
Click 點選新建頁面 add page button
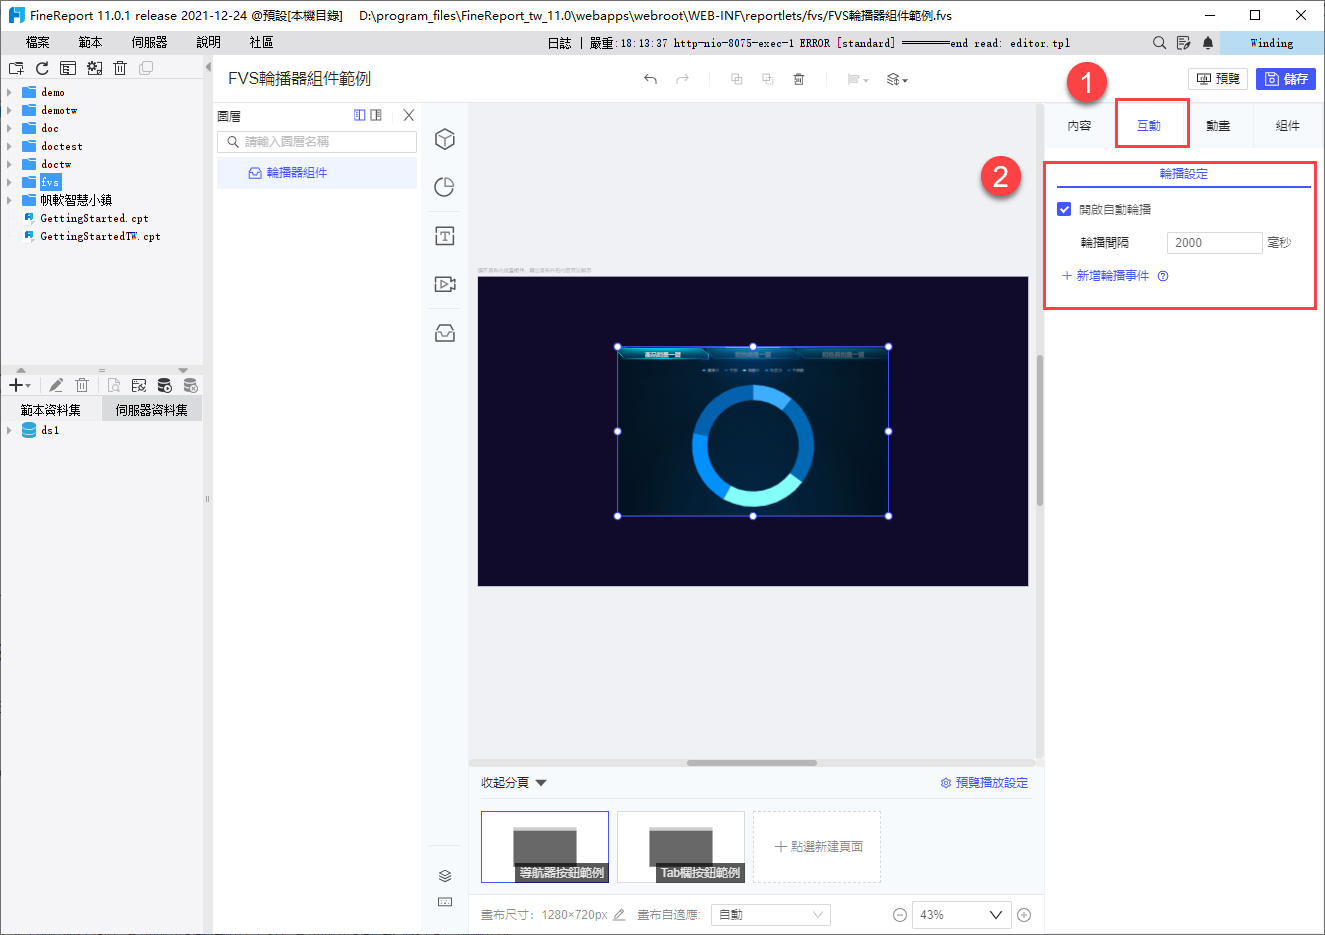817,846
